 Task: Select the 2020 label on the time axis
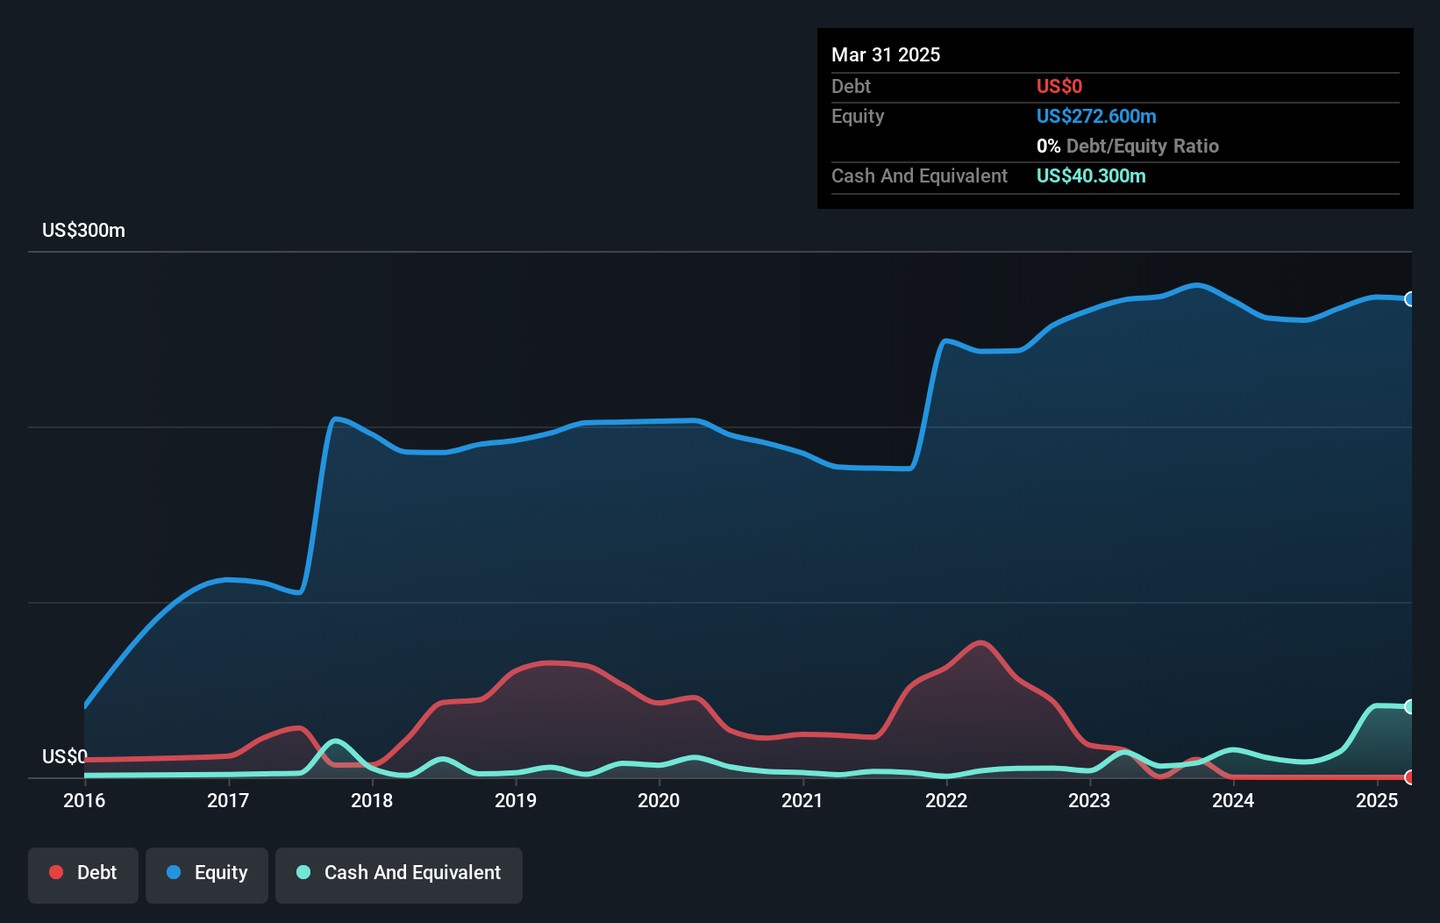659,800
